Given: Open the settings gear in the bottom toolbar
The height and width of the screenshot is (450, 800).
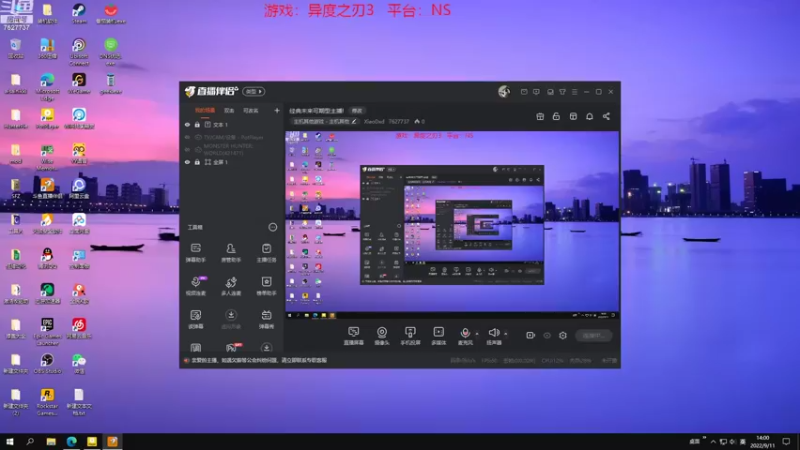Looking at the screenshot, I should pos(563,335).
